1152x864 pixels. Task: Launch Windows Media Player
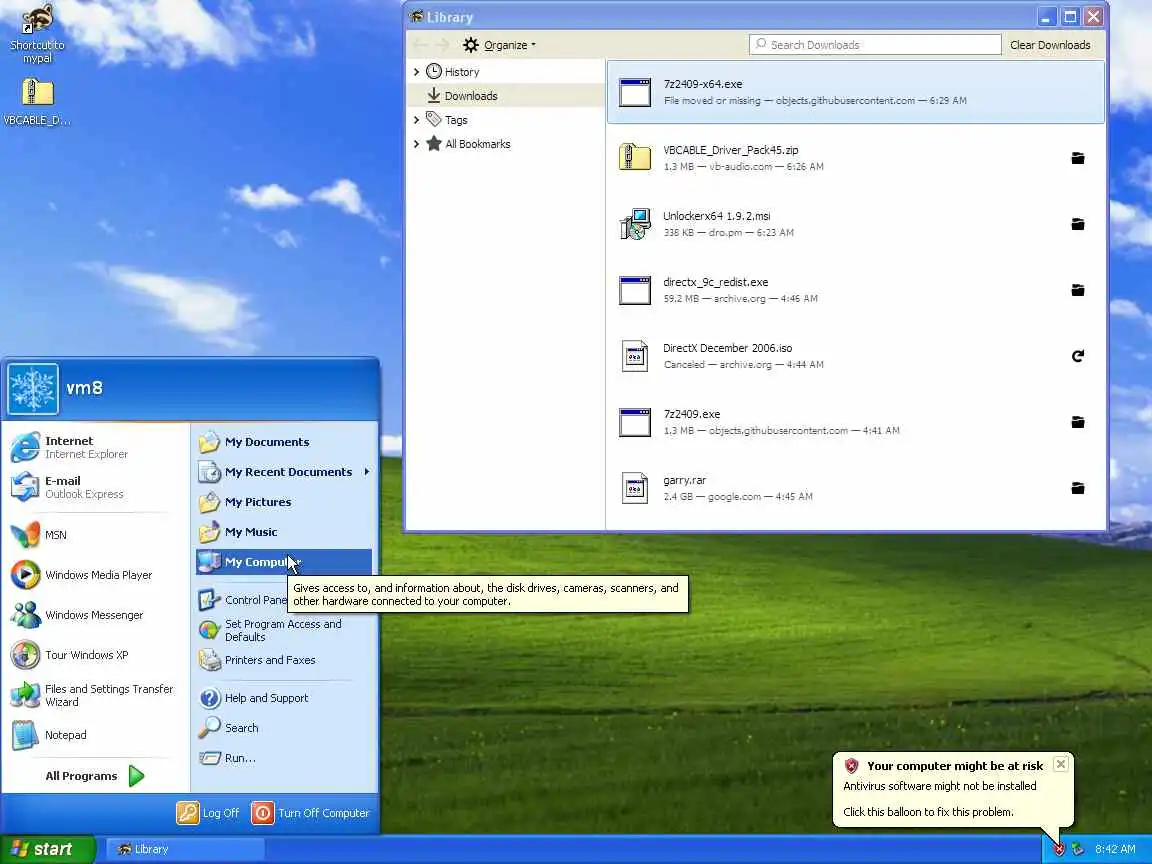[x=96, y=575]
